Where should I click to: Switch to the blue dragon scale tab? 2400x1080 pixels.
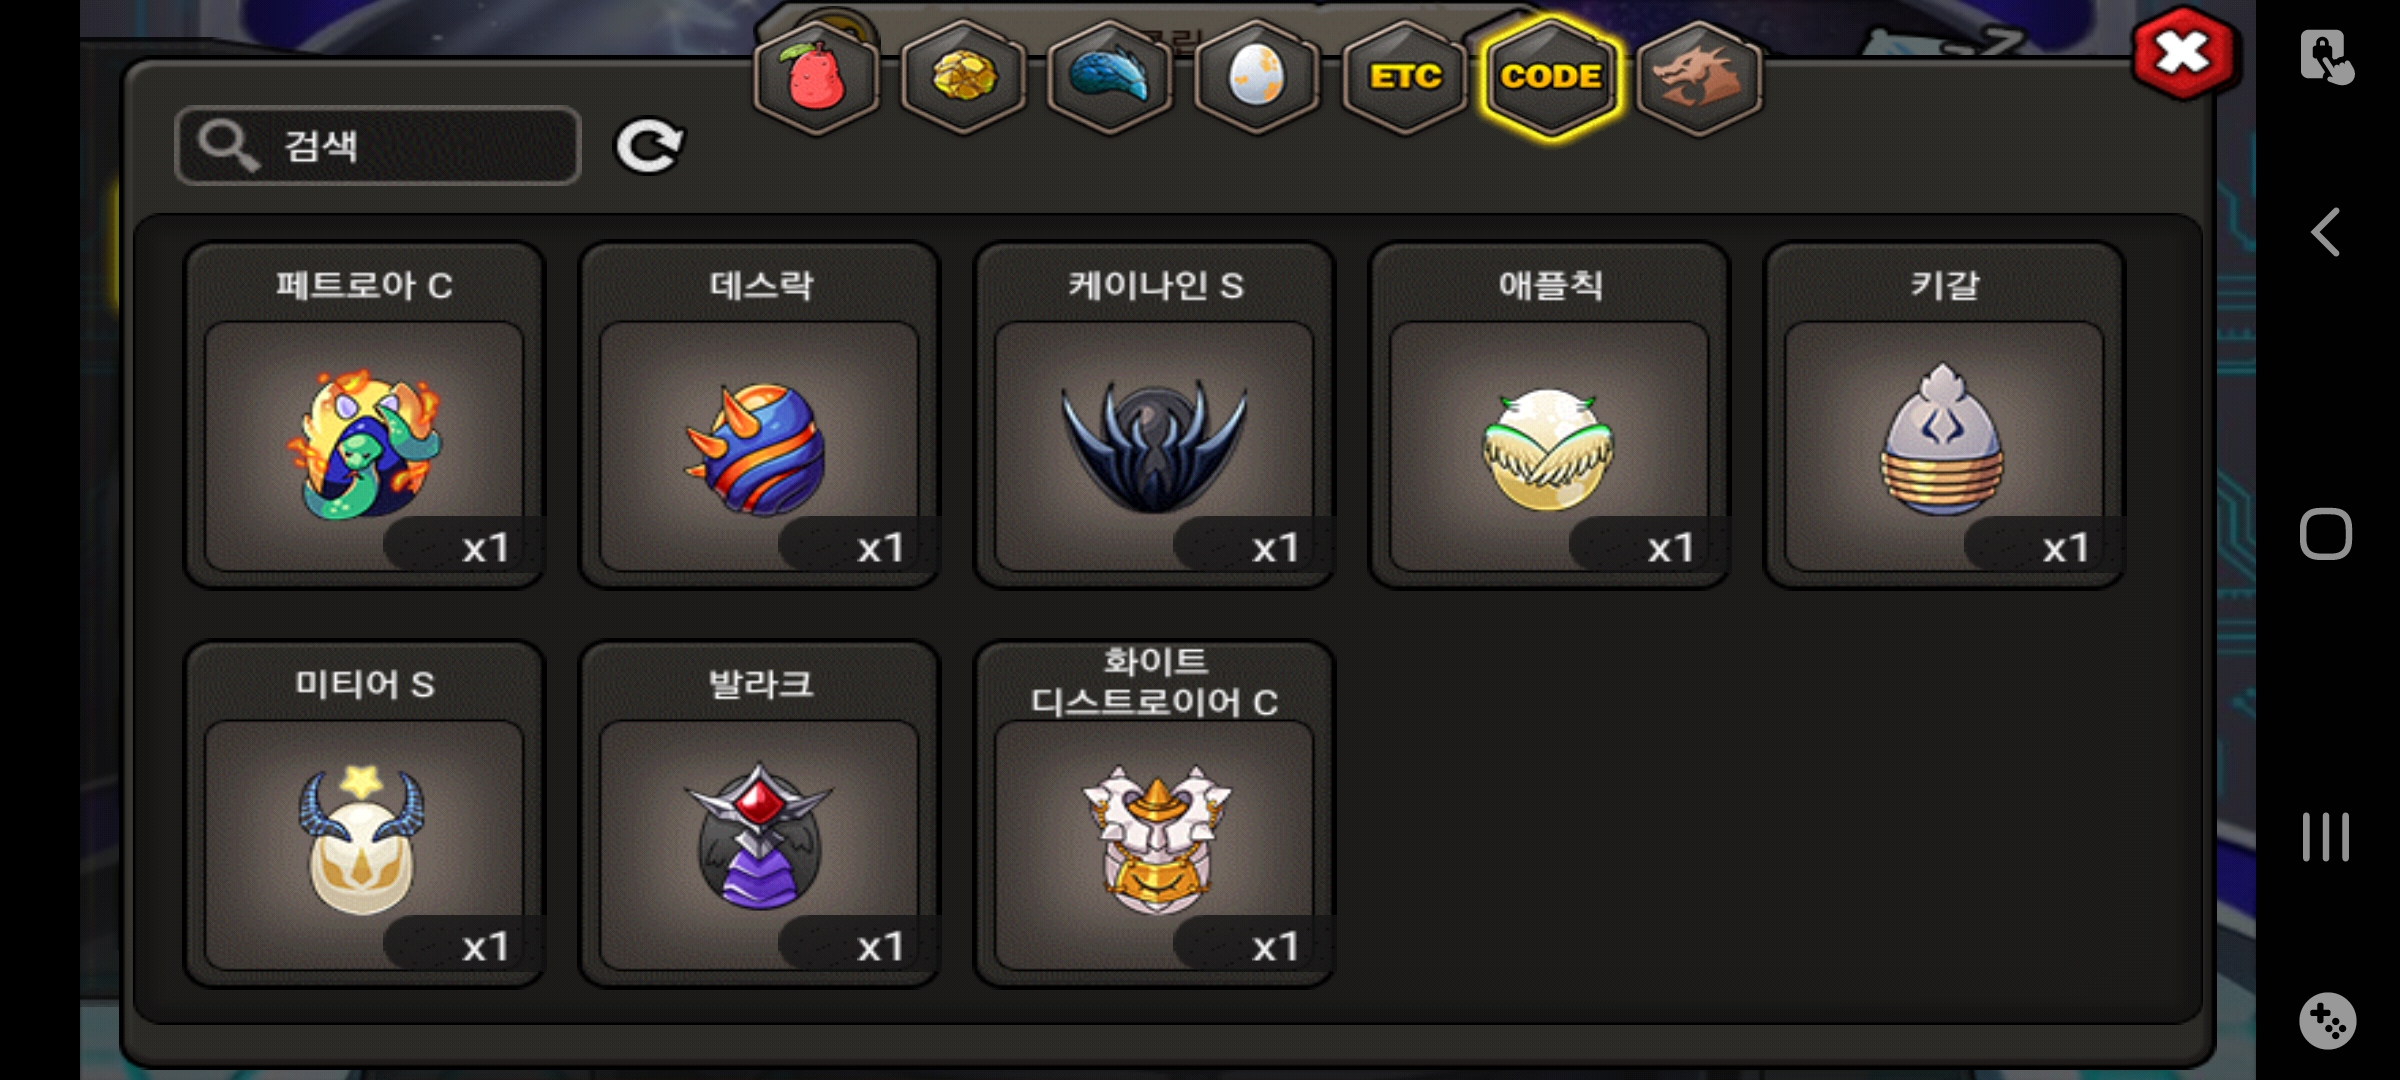tap(1110, 77)
